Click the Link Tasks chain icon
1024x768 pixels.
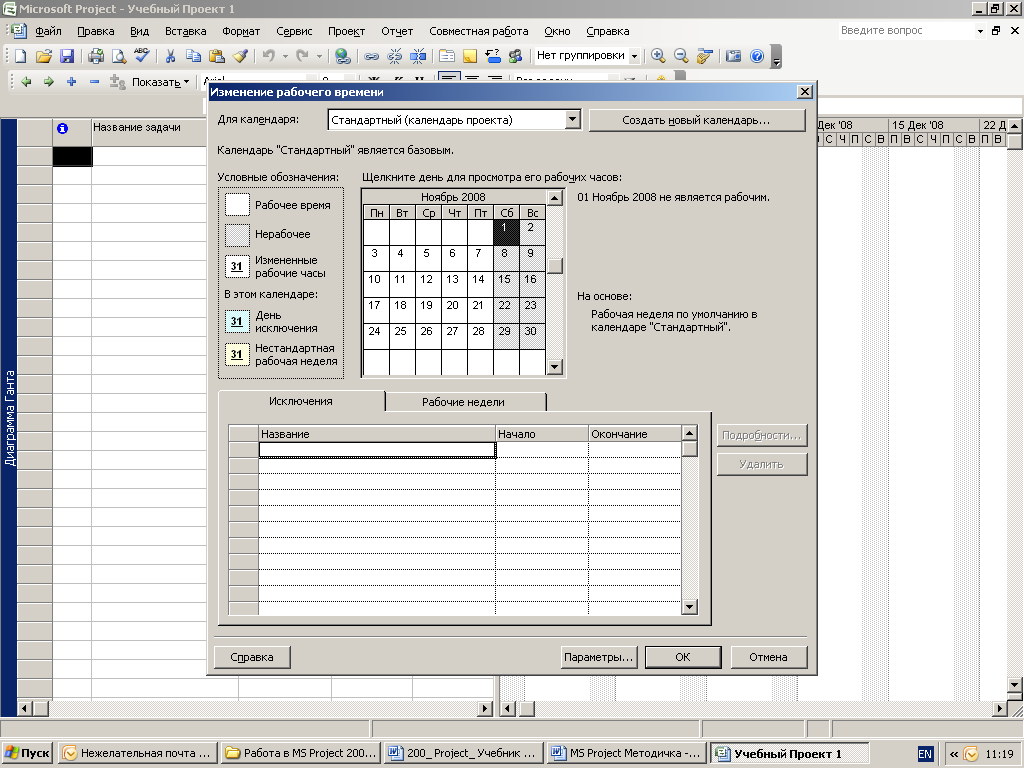[371, 56]
